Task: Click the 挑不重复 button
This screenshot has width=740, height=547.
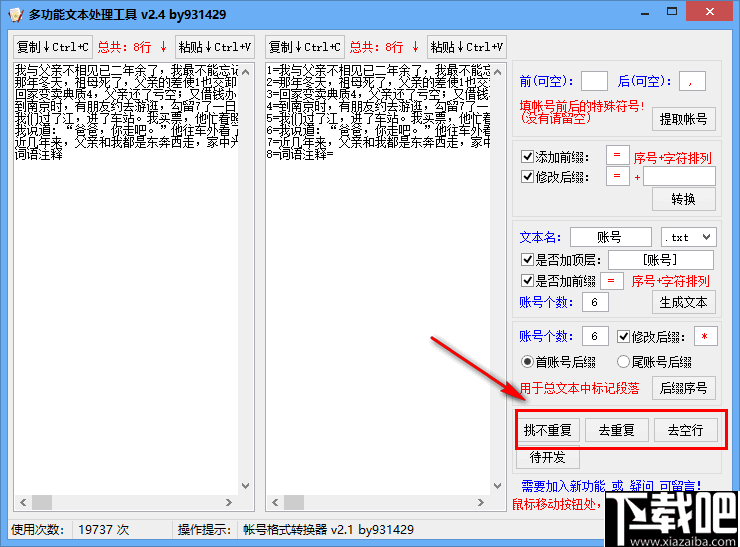Action: (548, 430)
